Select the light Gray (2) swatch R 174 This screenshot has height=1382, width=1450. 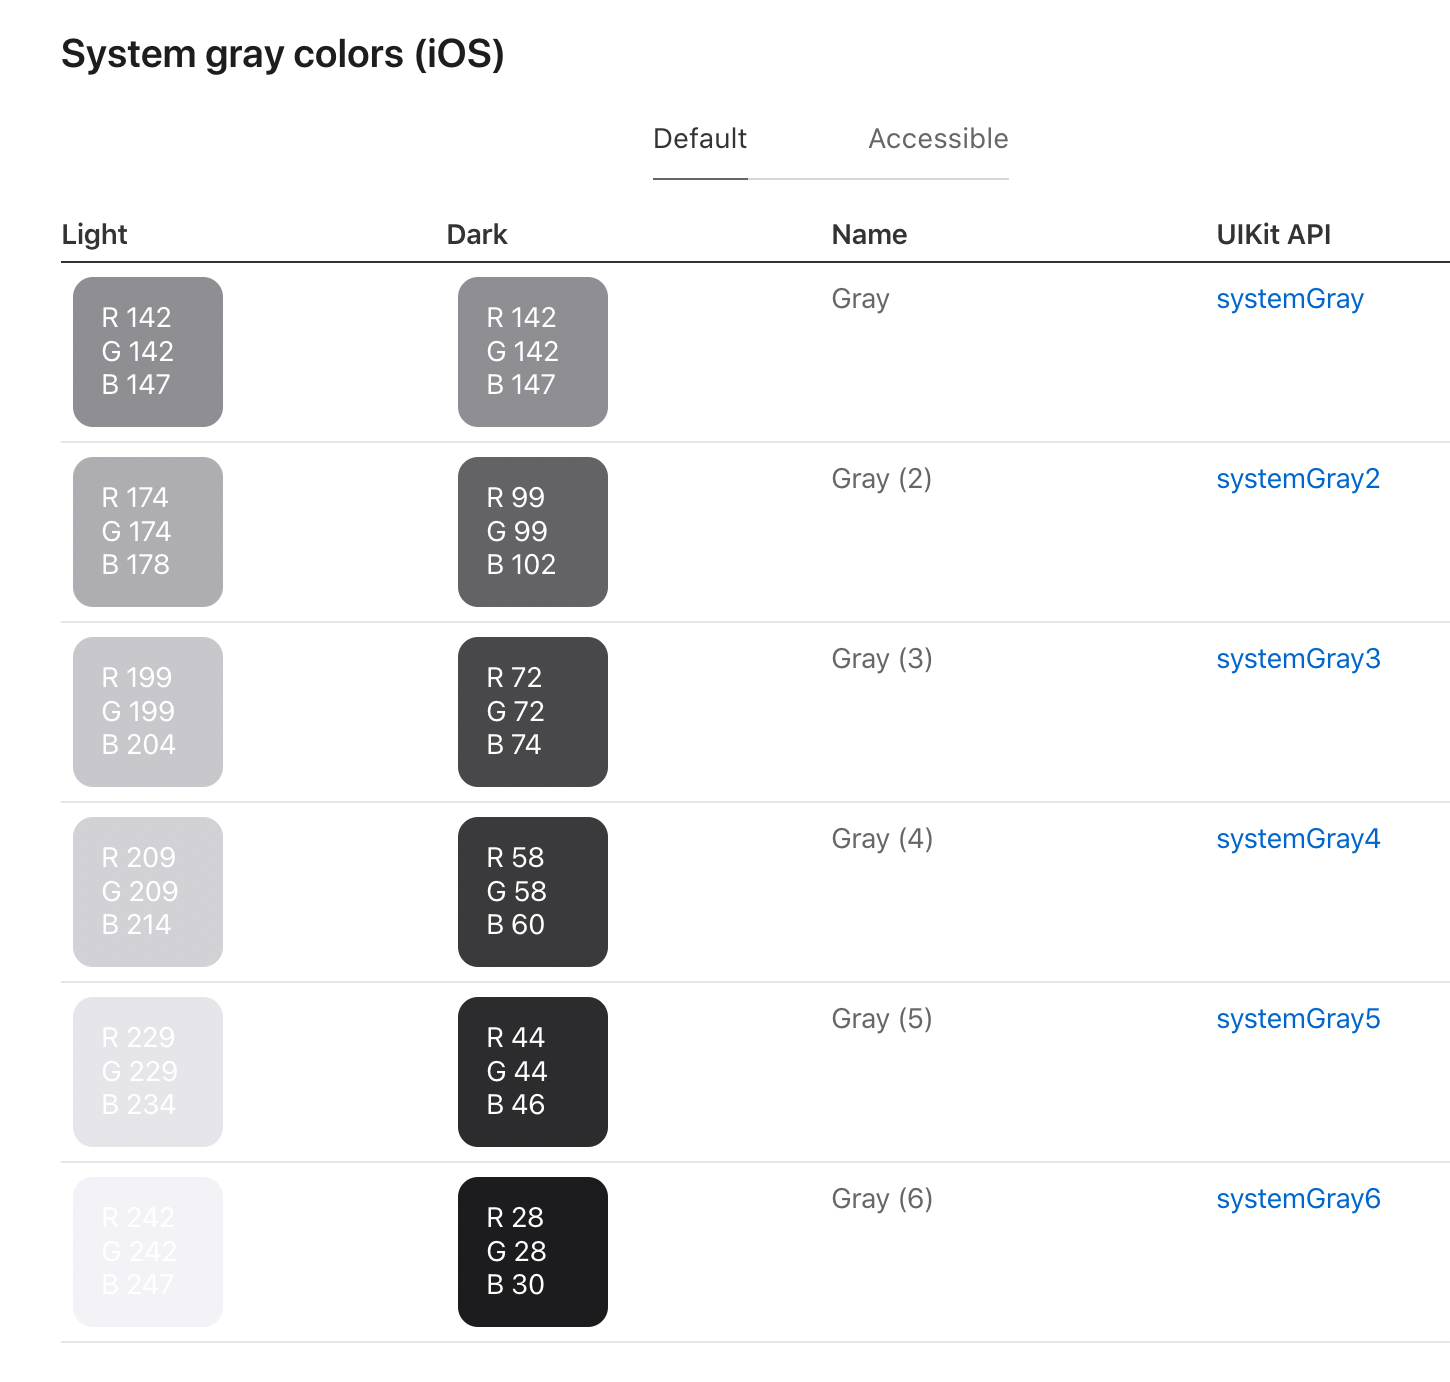click(x=147, y=531)
